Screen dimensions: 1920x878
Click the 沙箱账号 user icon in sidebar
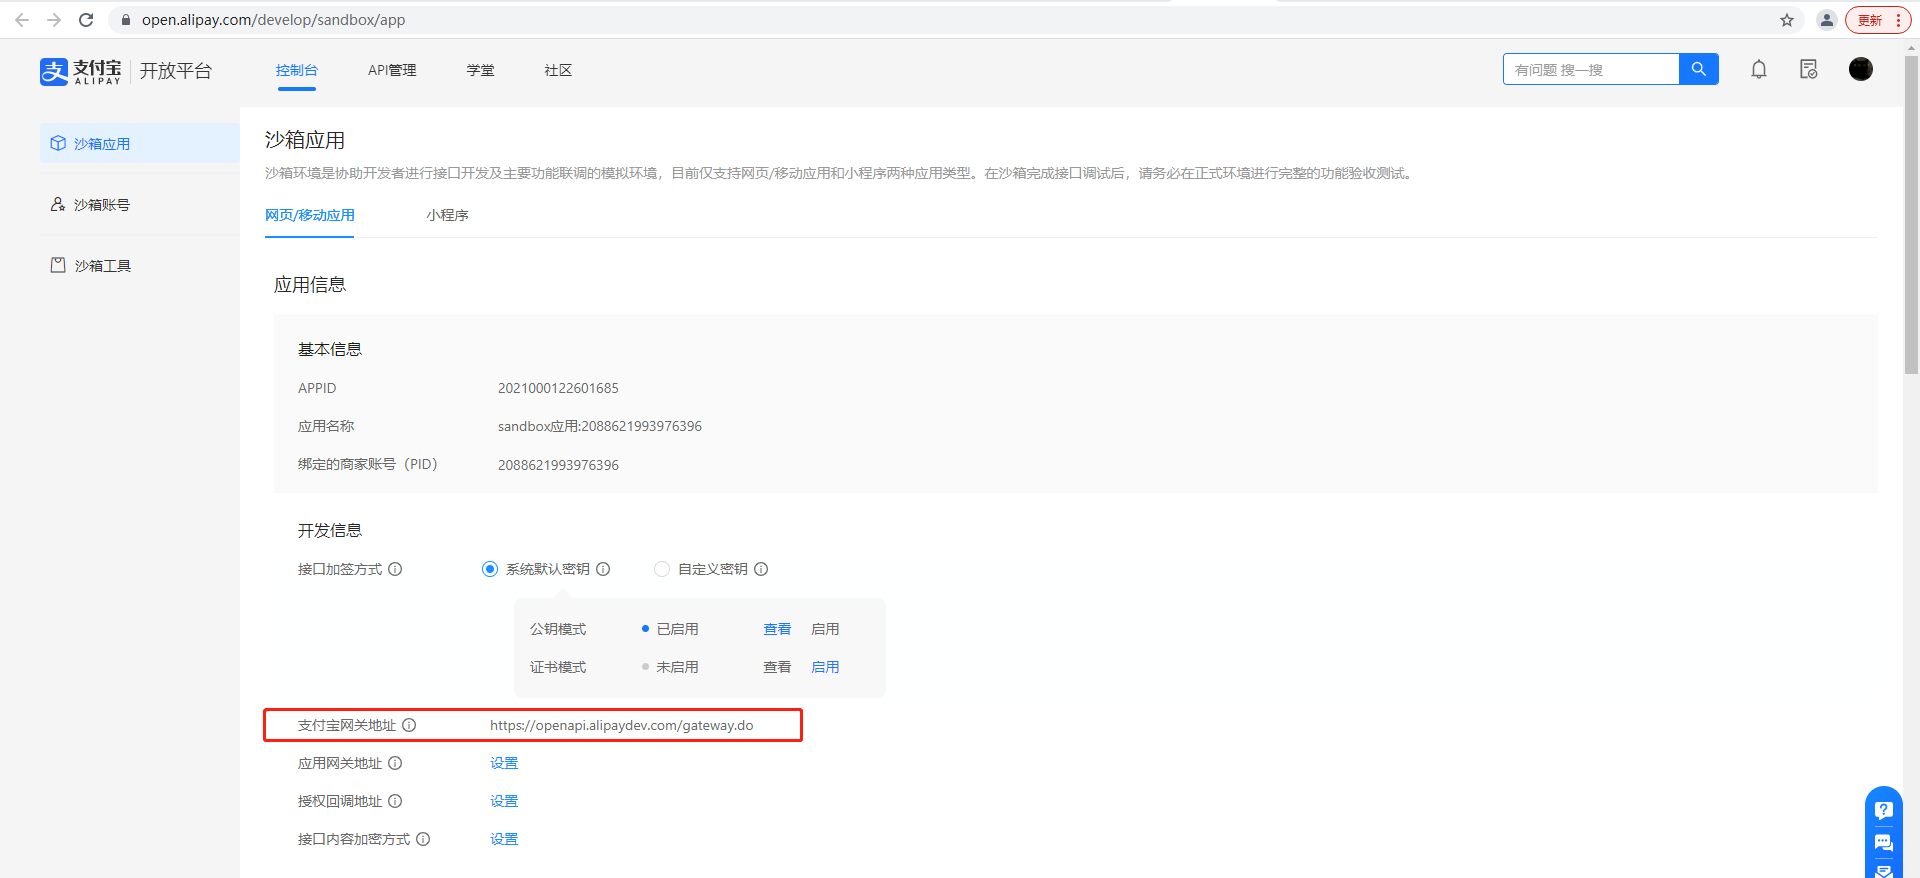pyautogui.click(x=58, y=204)
